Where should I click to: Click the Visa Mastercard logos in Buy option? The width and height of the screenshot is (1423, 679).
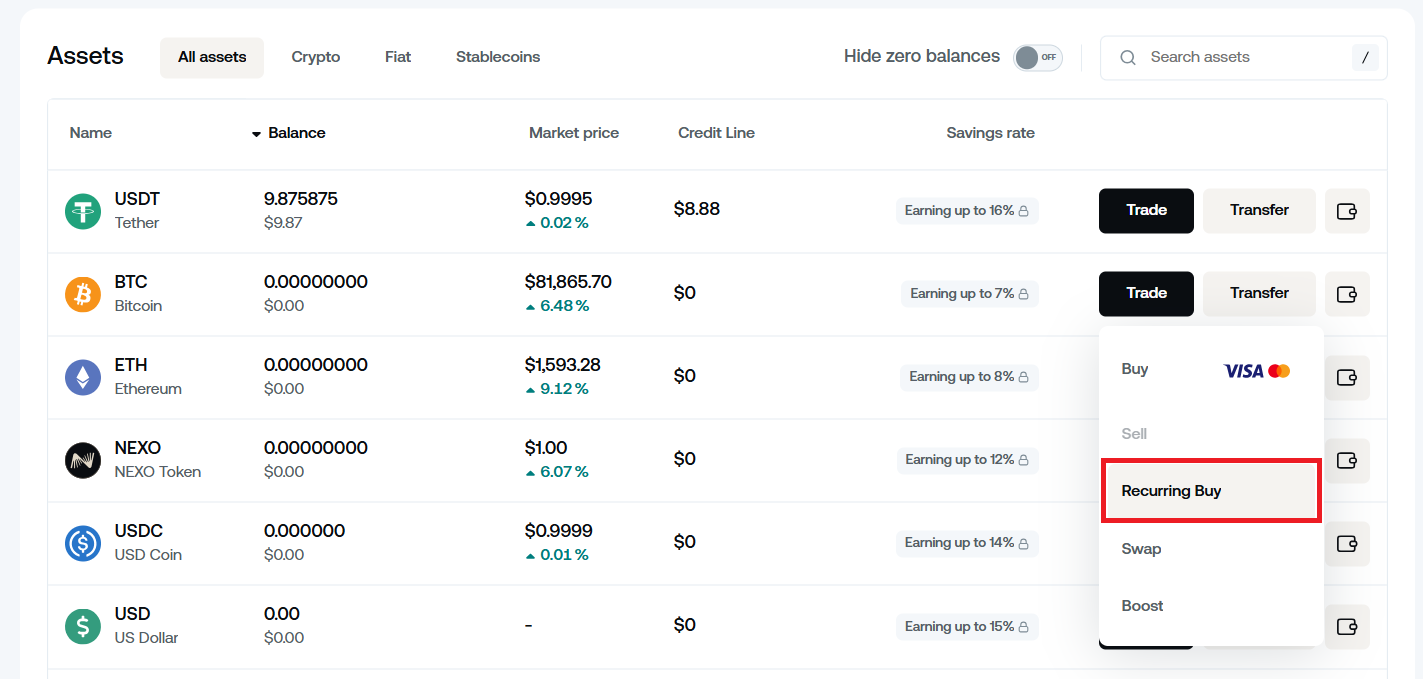pos(1257,371)
